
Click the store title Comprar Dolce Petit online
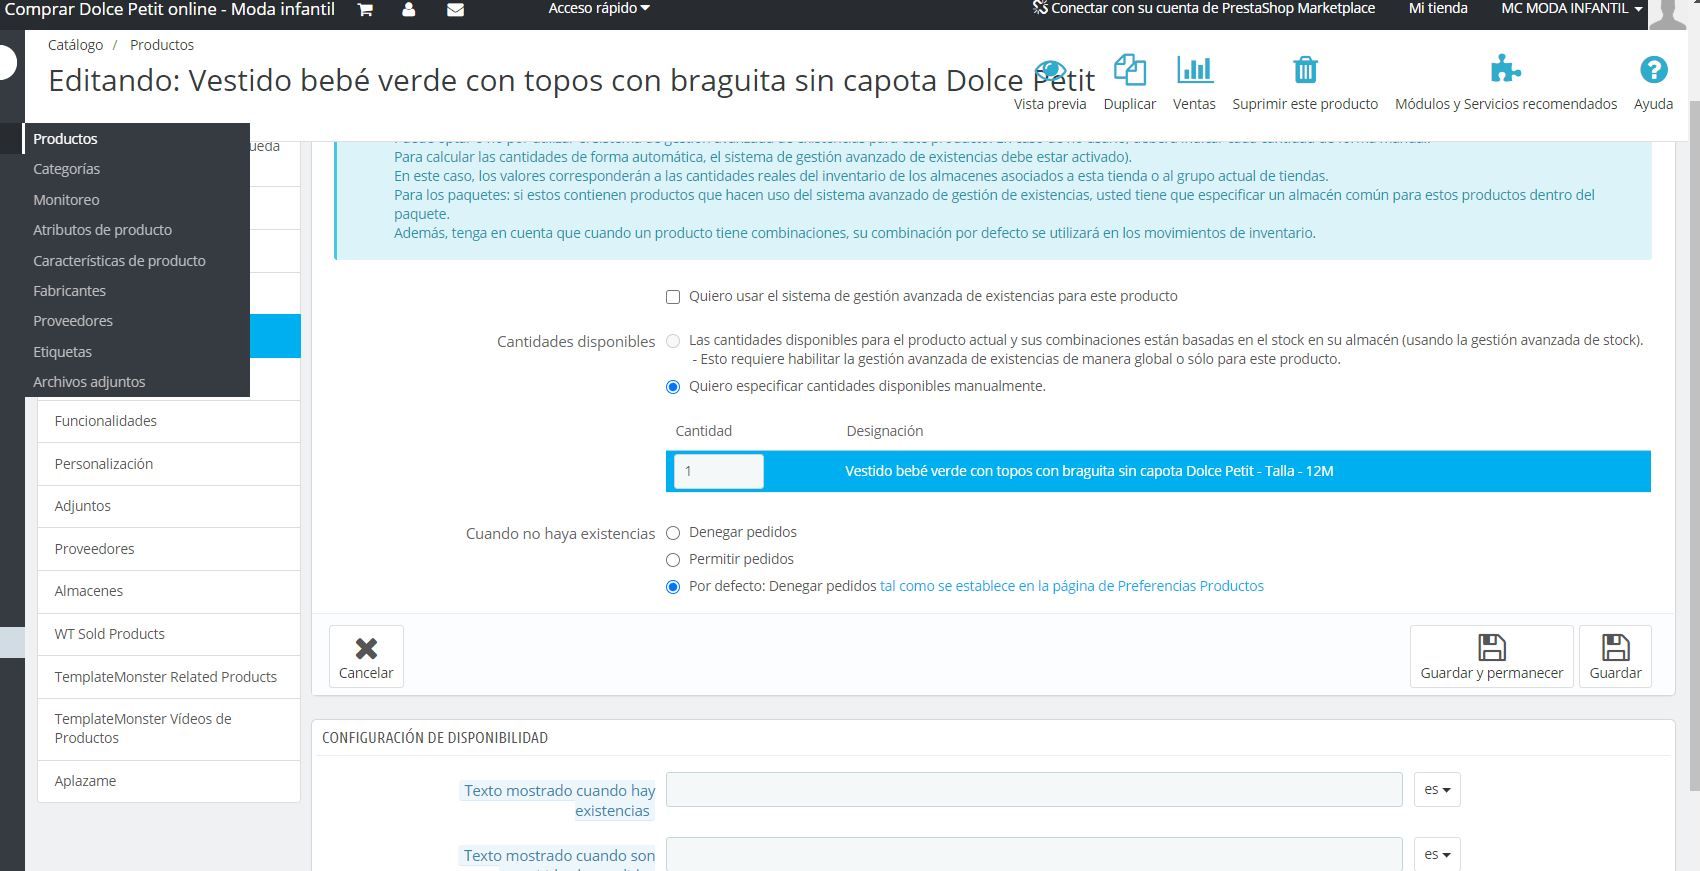pyautogui.click(x=170, y=10)
